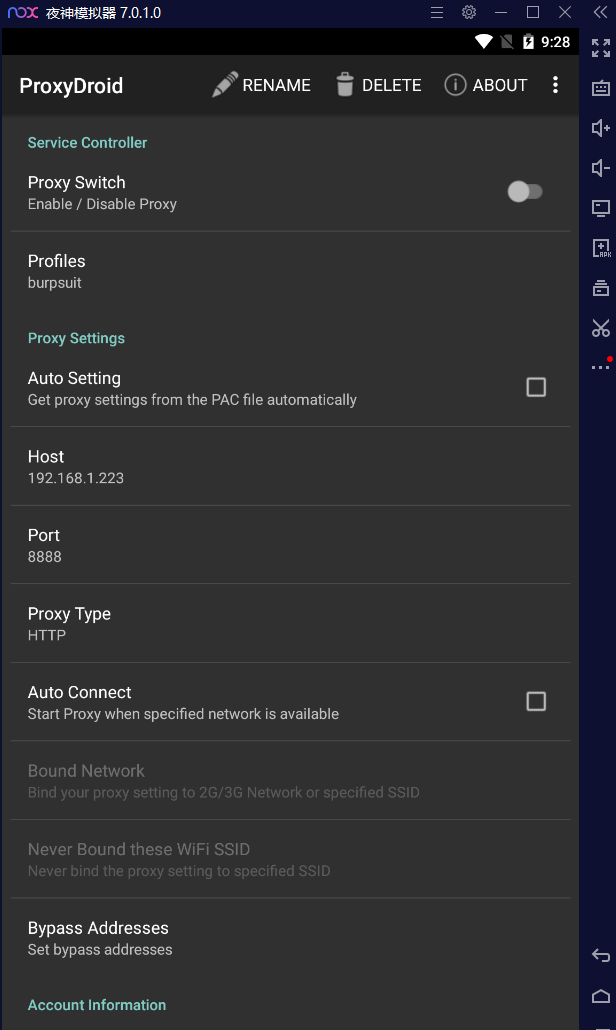This screenshot has width=616, height=1030.
Task: Check the Auto Setting checkbox
Action: tap(536, 387)
